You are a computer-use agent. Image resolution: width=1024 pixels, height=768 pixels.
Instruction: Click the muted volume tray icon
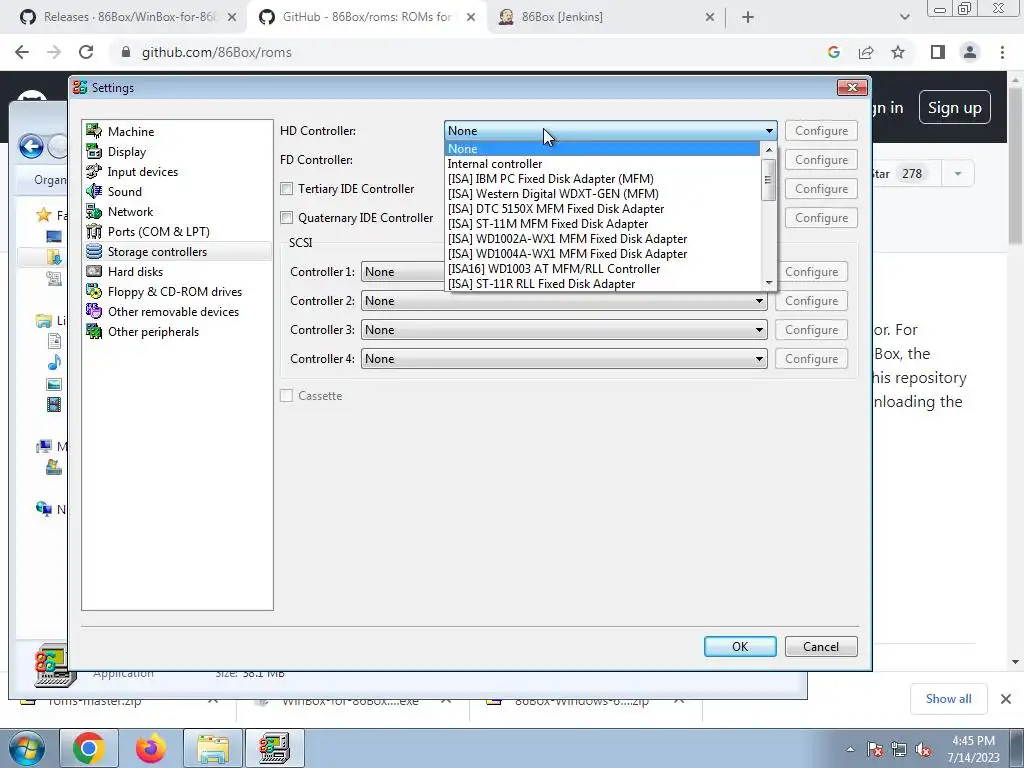pos(923,750)
